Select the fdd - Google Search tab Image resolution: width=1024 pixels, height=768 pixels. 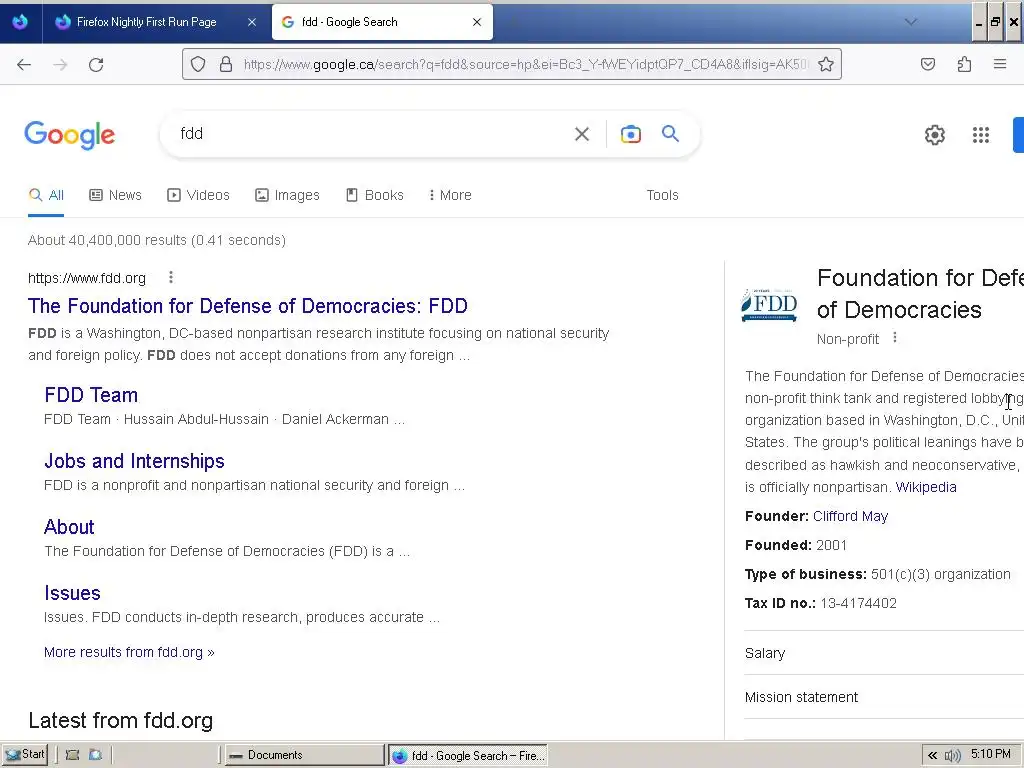(382, 22)
